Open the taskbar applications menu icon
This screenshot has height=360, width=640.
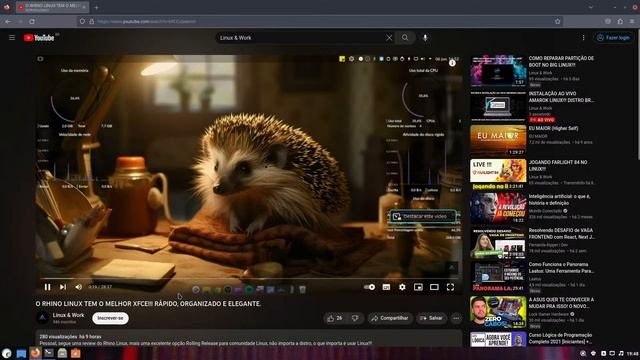pyautogui.click(x=7, y=353)
